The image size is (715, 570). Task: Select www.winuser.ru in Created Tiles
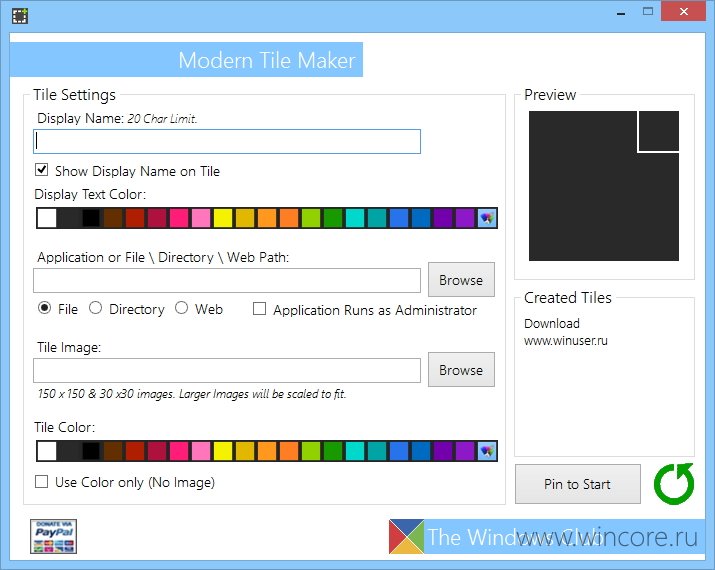tap(565, 341)
